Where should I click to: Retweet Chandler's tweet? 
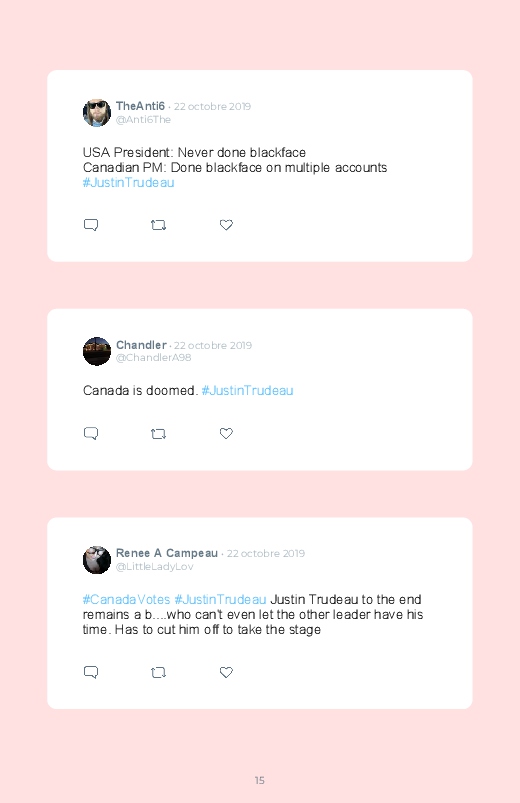pos(158,434)
